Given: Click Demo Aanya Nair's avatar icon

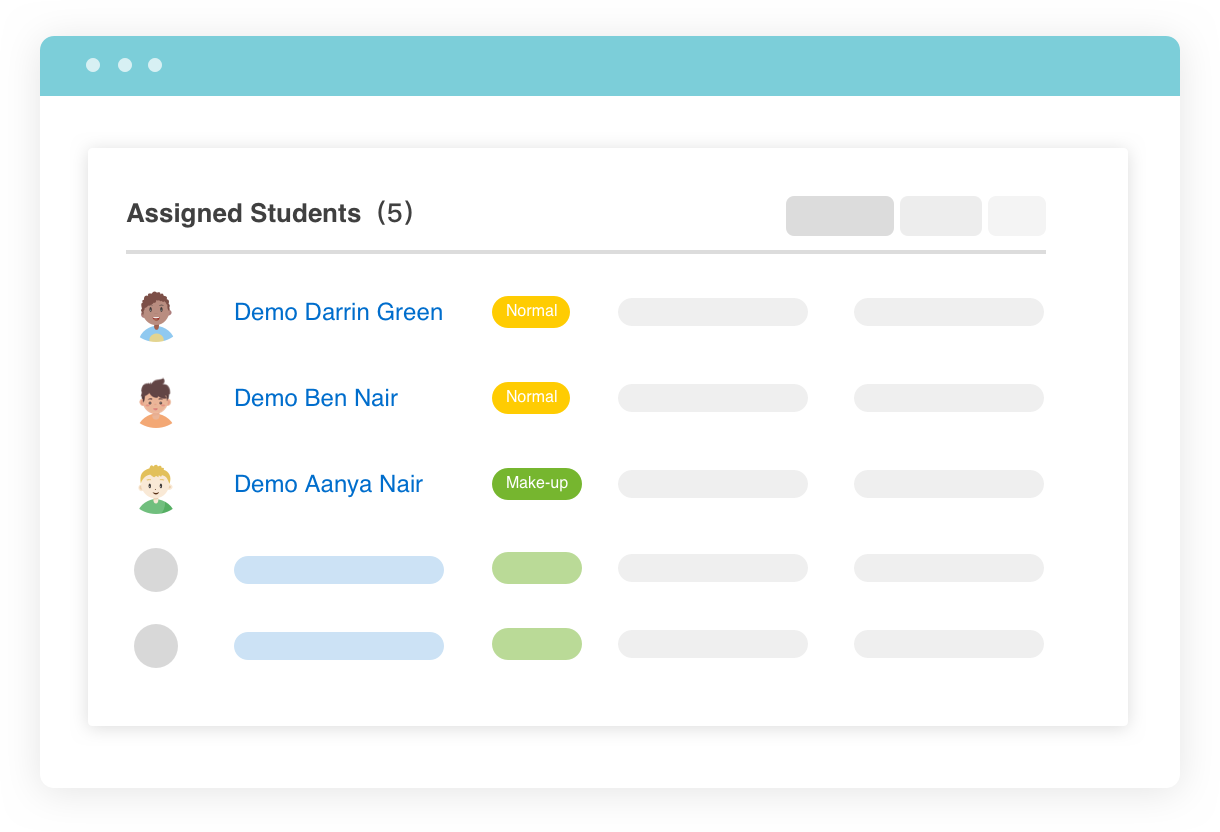Looking at the screenshot, I should point(156,488).
